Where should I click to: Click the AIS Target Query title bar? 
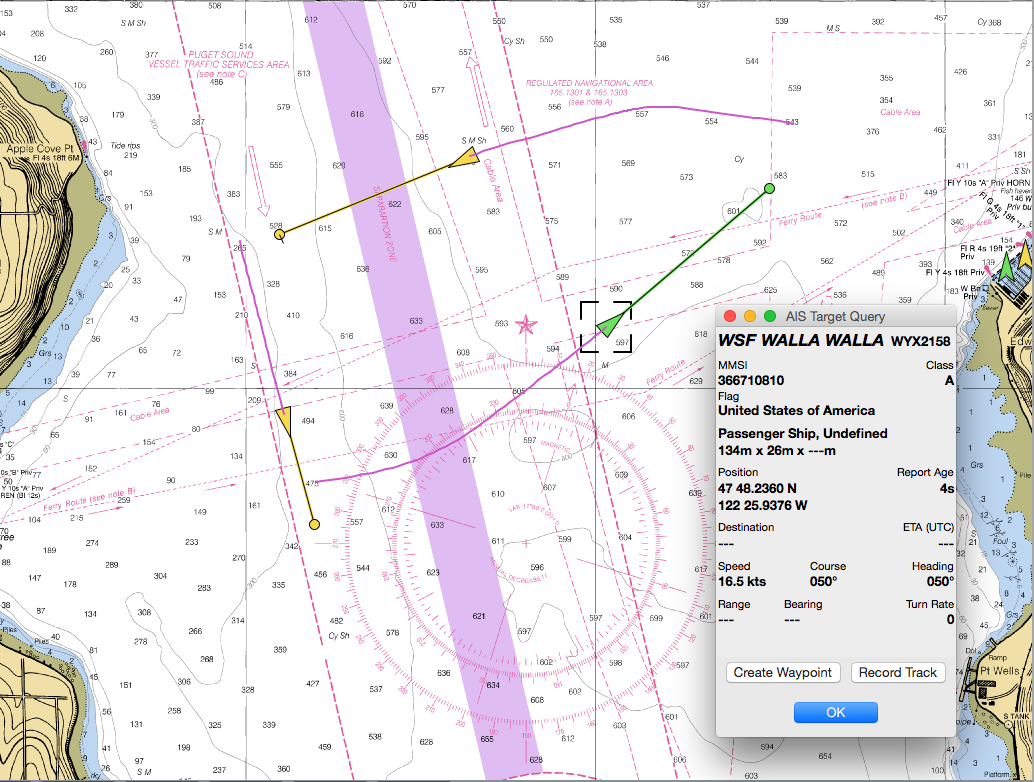pos(836,316)
